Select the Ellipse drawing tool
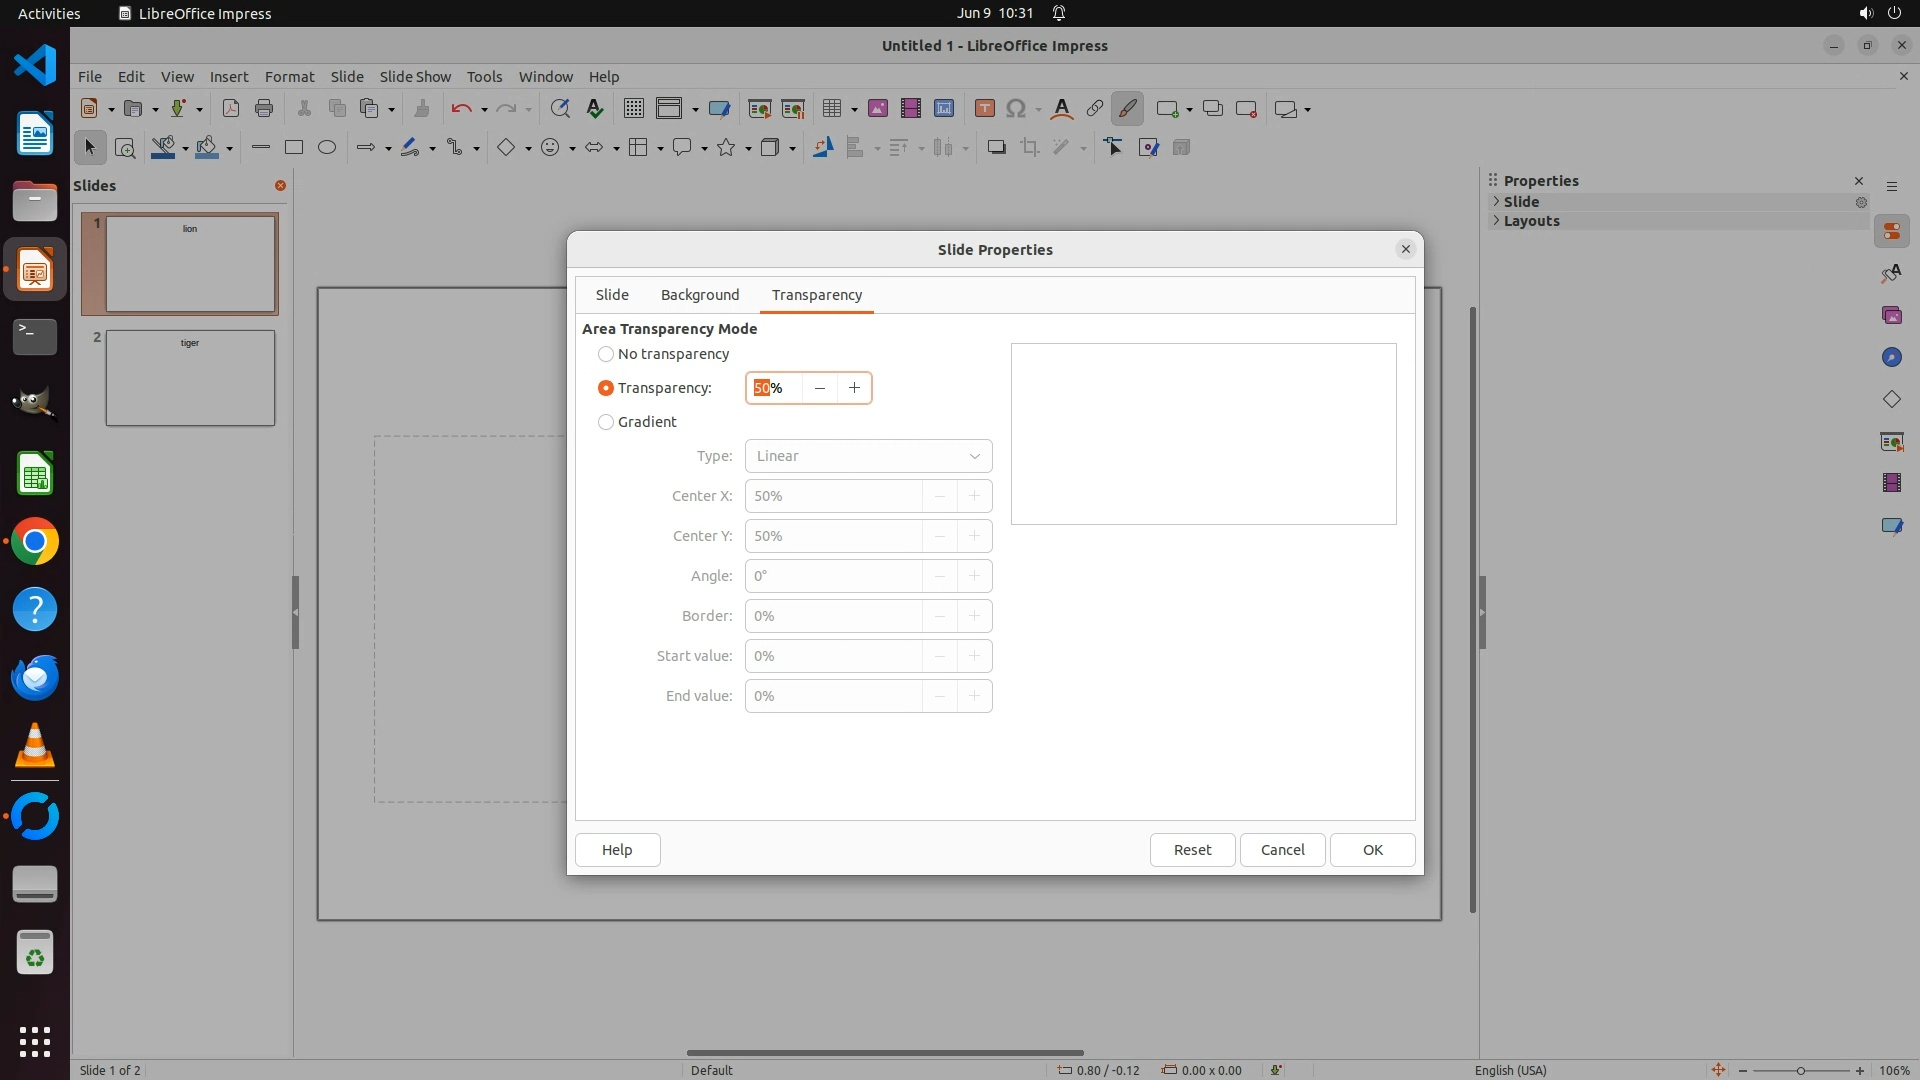1920x1080 pixels. [326, 148]
